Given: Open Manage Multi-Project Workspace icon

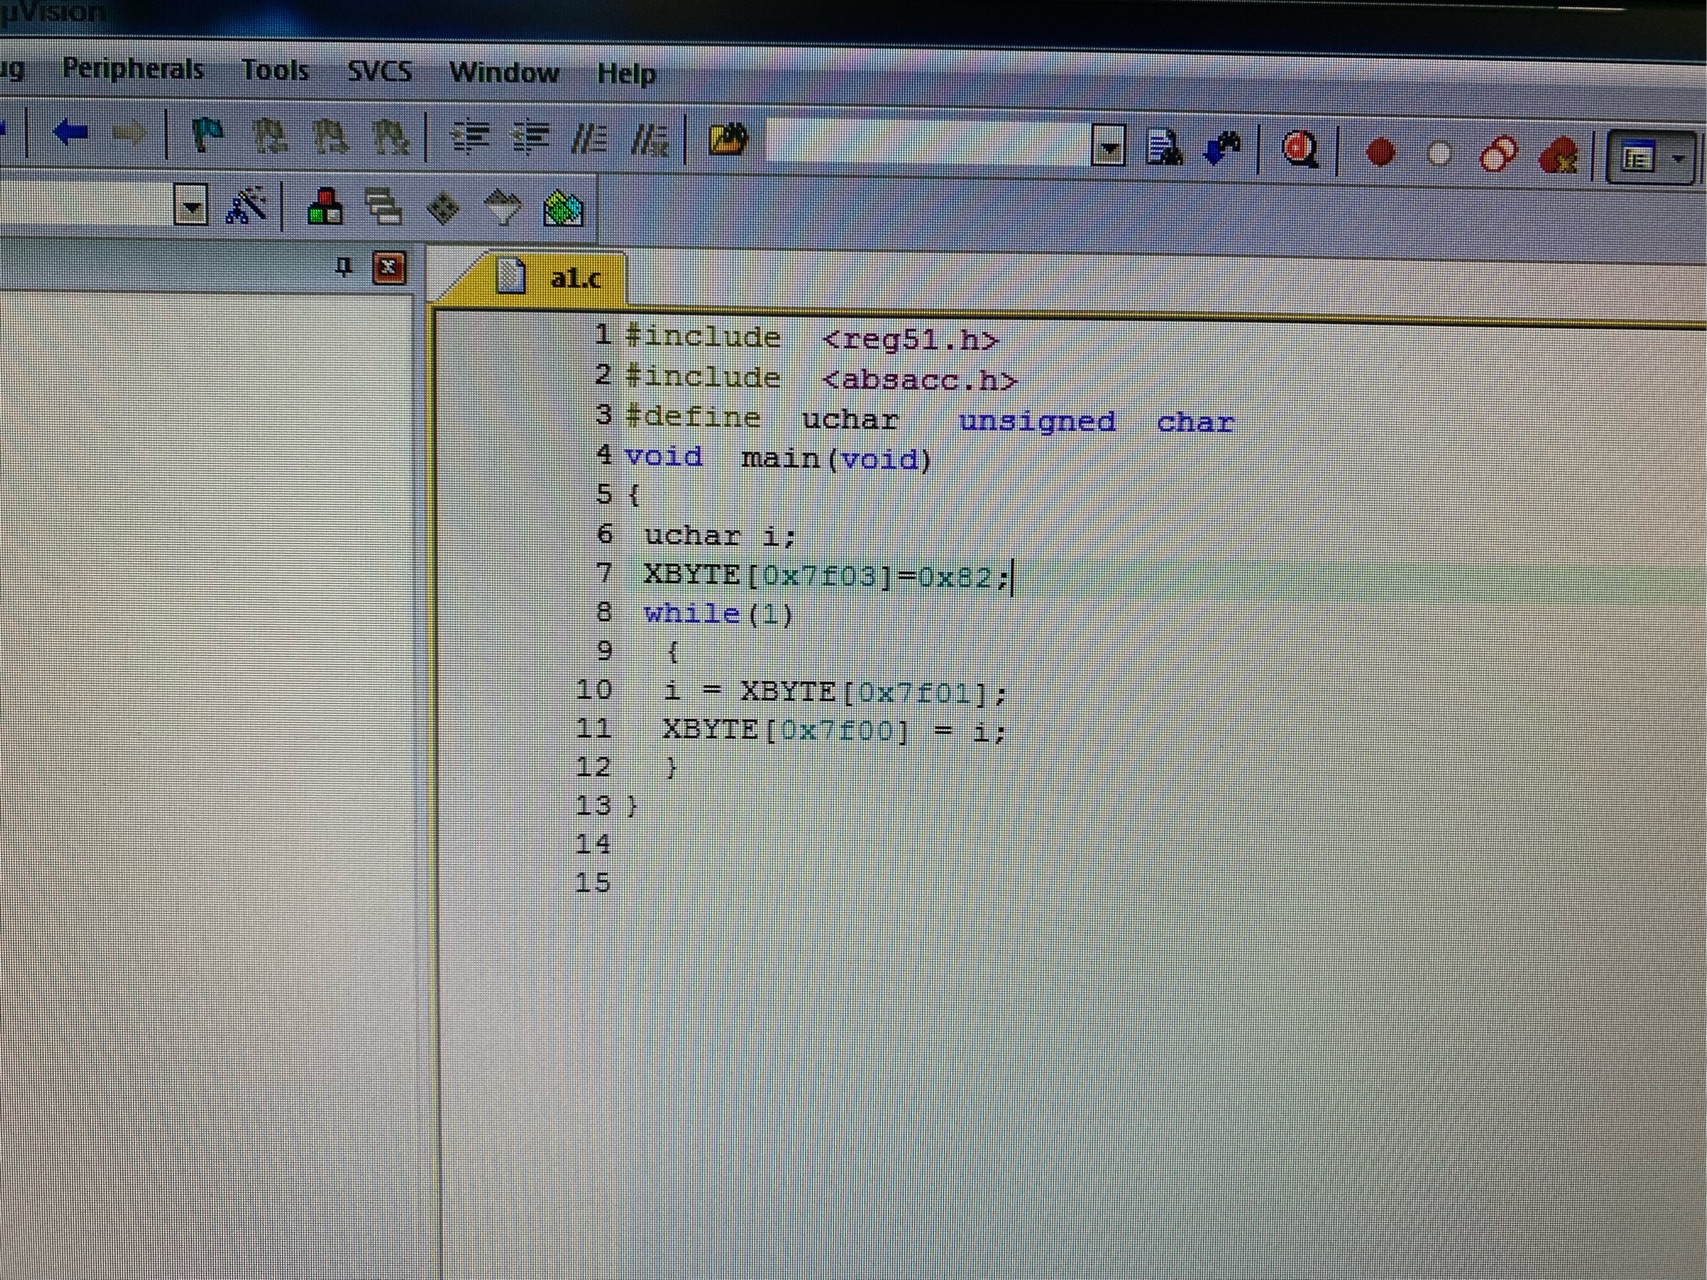Looking at the screenshot, I should pyautogui.click(x=383, y=208).
